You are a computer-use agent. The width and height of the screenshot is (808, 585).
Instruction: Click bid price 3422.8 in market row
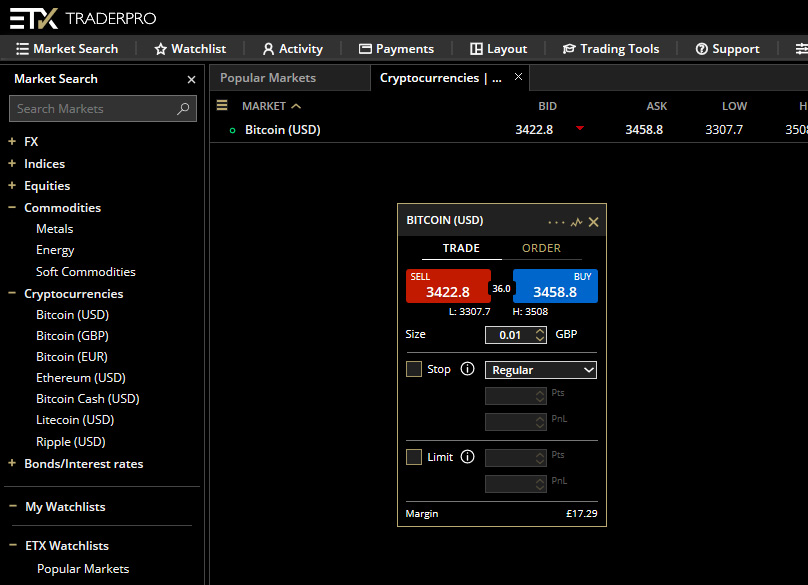534,130
